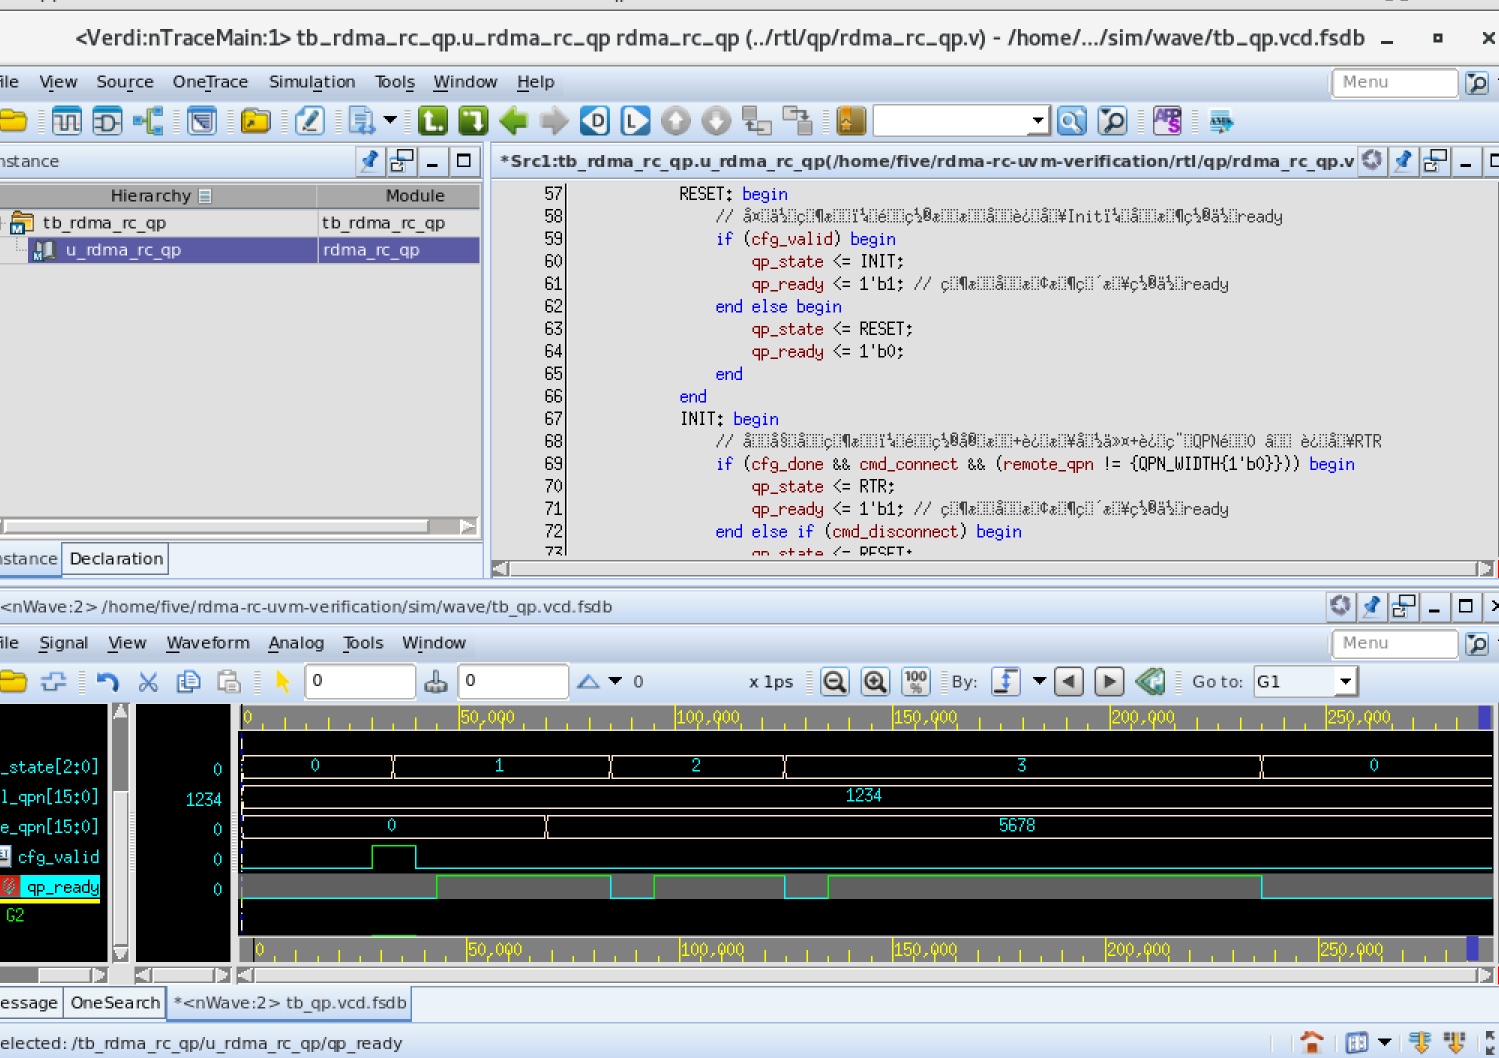
Task: Click the trace driver D icon
Action: (x=594, y=120)
